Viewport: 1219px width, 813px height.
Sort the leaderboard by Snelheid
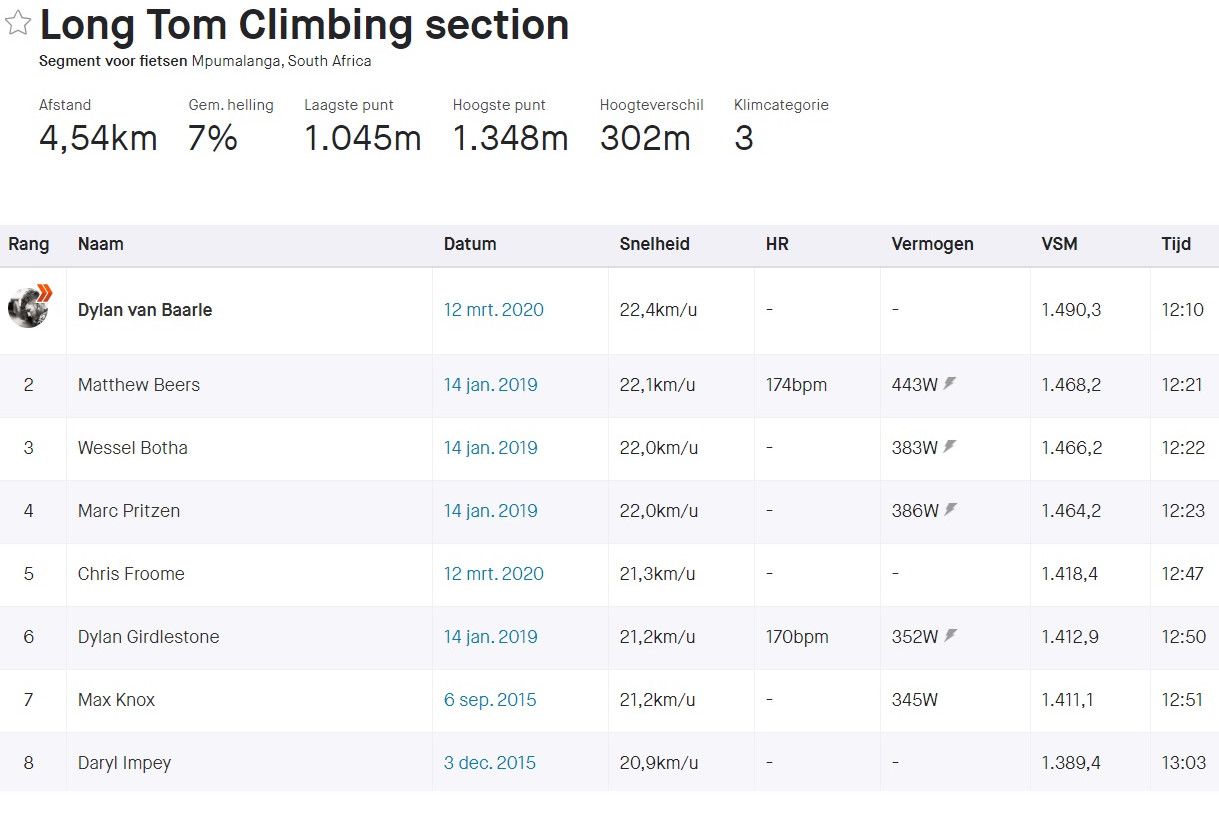pos(654,244)
